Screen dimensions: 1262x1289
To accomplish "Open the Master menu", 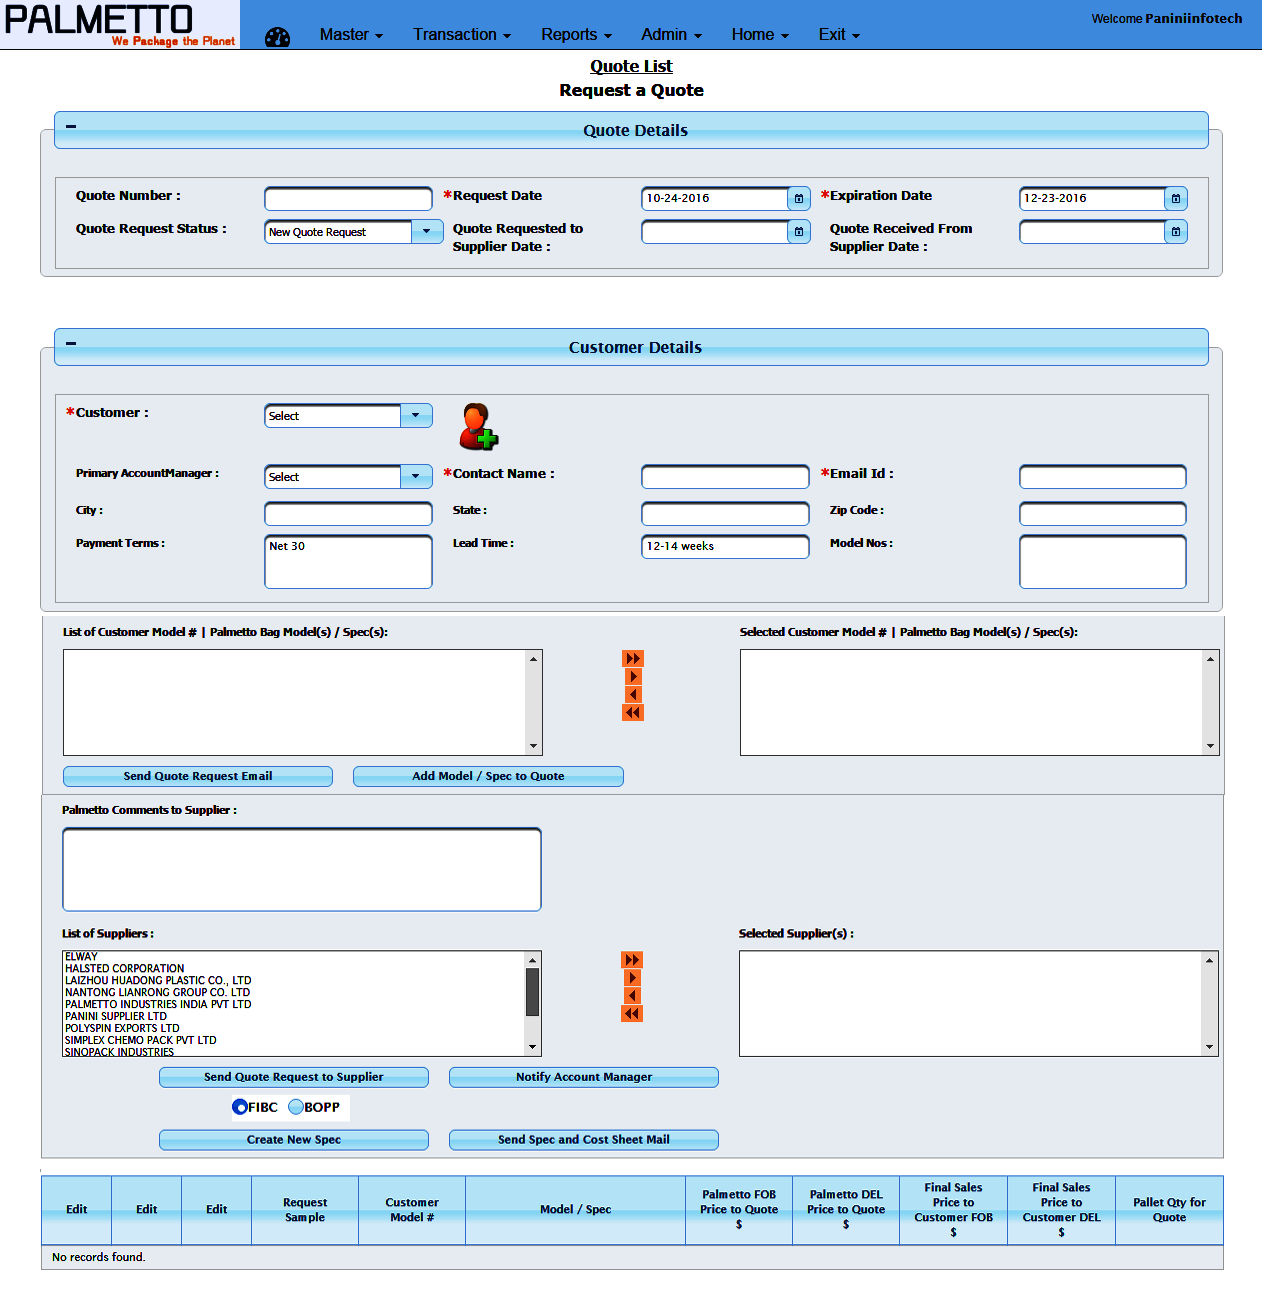I will point(351,35).
